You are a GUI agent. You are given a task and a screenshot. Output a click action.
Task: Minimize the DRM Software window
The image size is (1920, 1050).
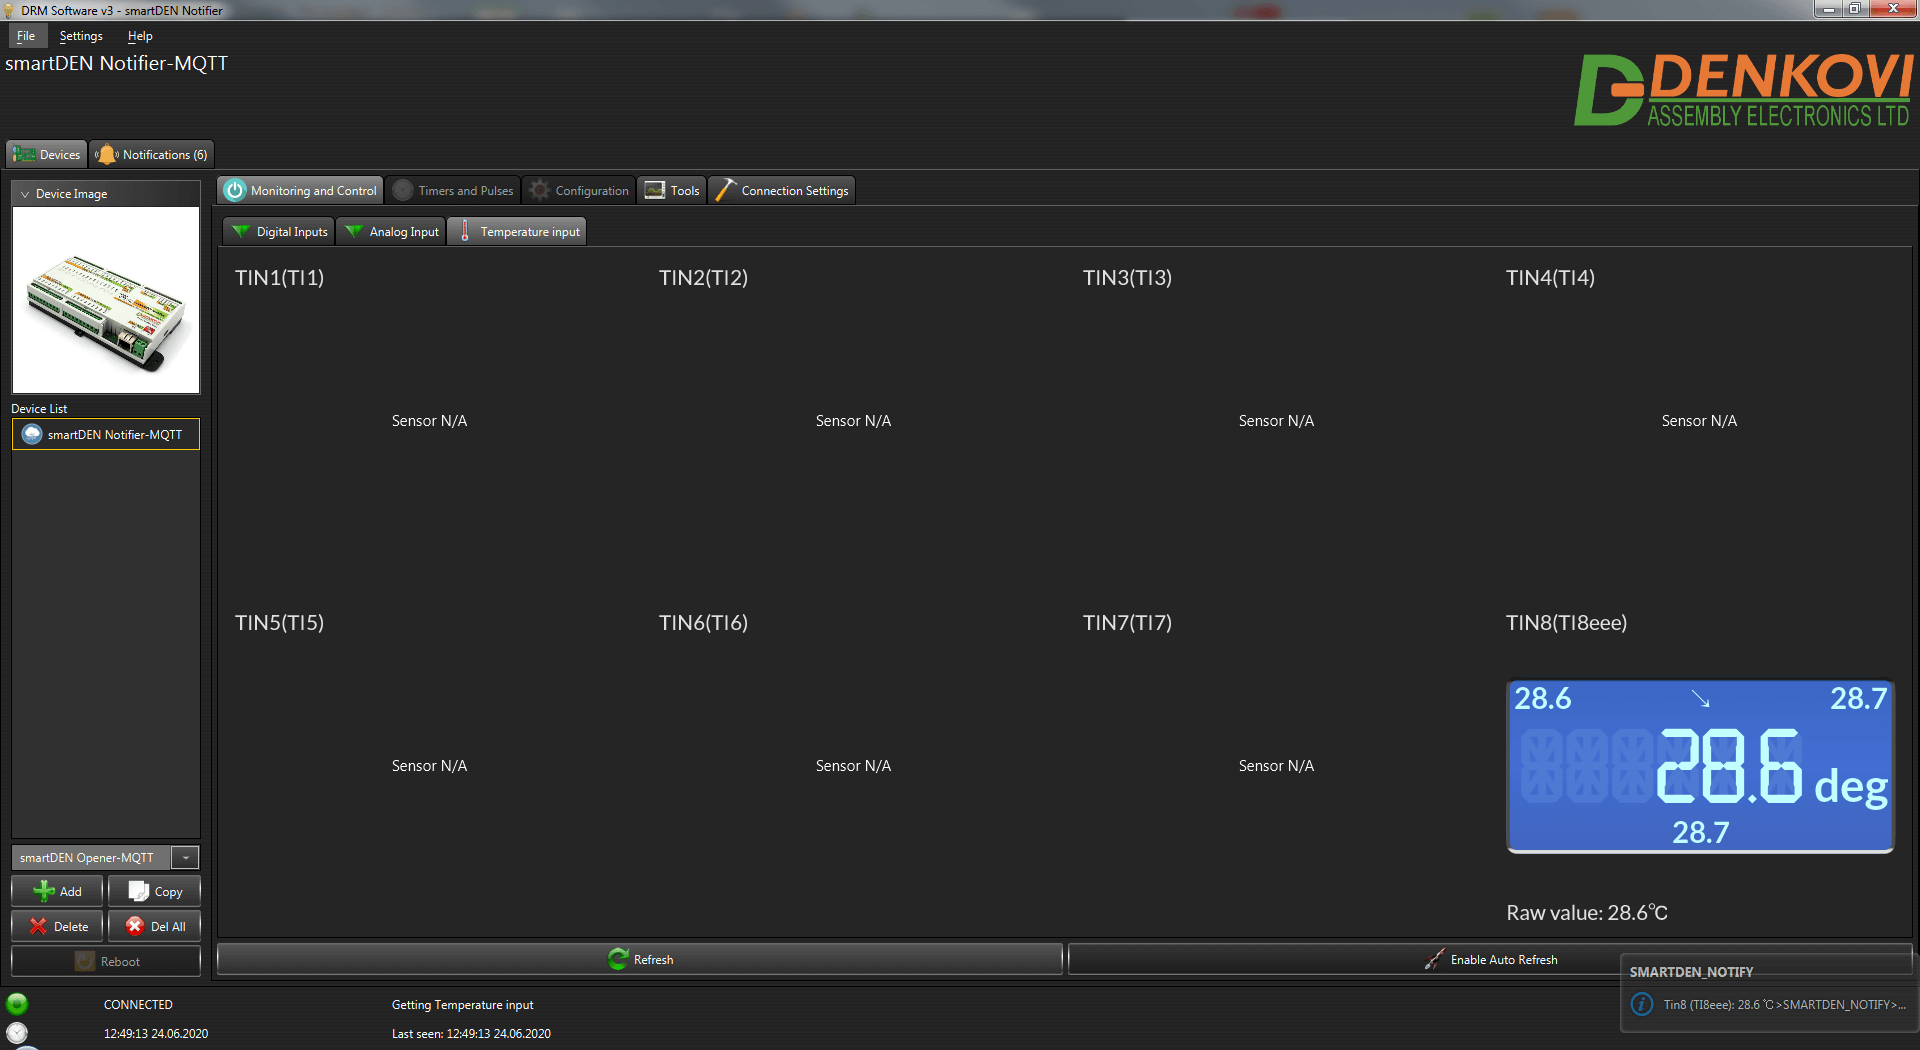click(1828, 9)
